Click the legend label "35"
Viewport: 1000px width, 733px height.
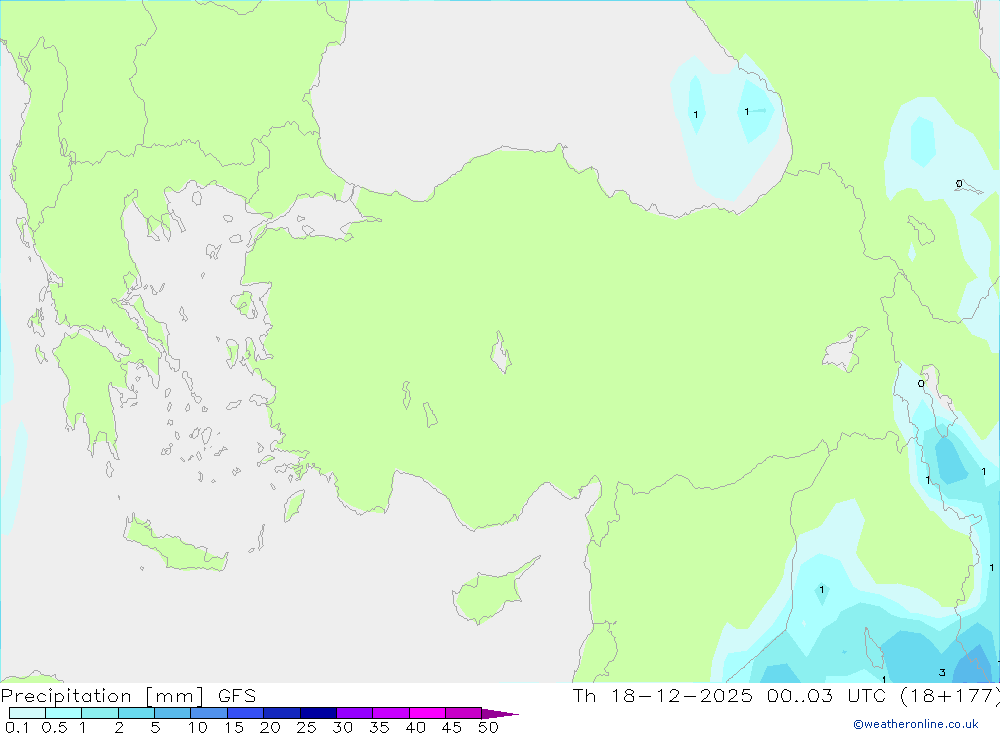(x=379, y=727)
